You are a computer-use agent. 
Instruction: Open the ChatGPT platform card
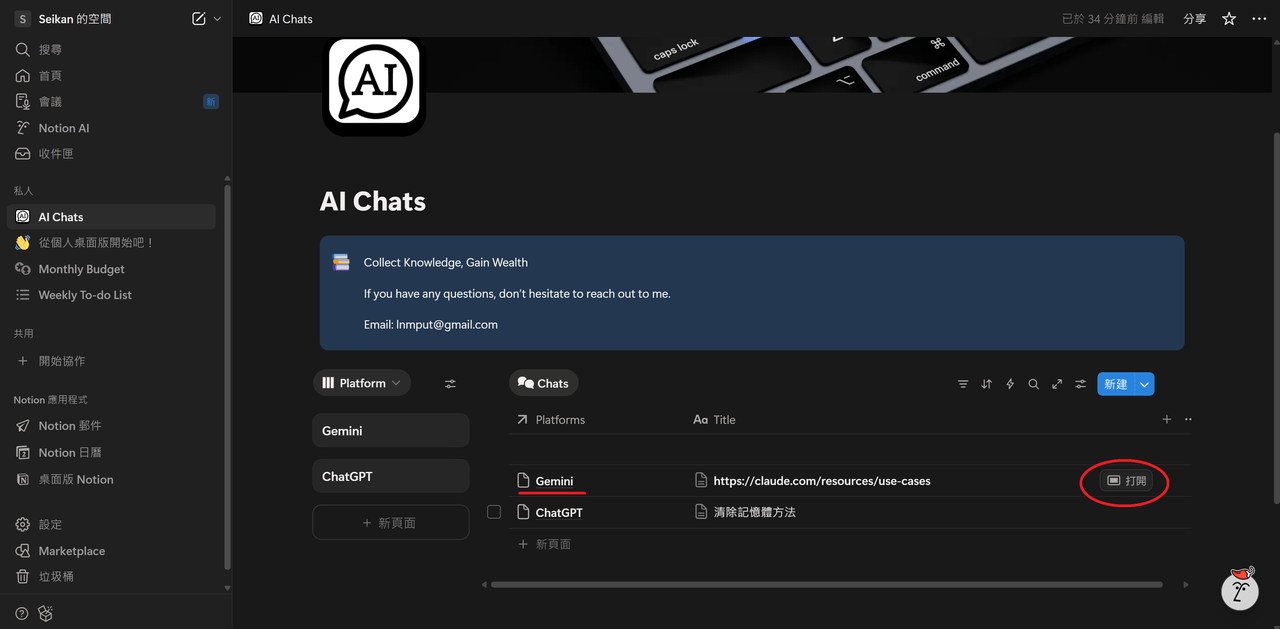click(x=390, y=477)
